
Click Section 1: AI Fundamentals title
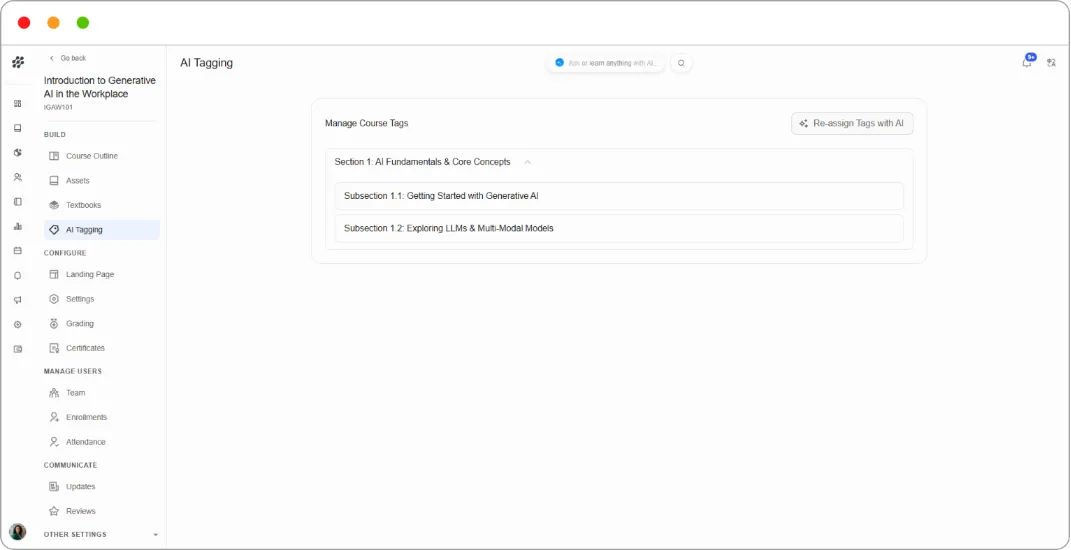(x=422, y=162)
